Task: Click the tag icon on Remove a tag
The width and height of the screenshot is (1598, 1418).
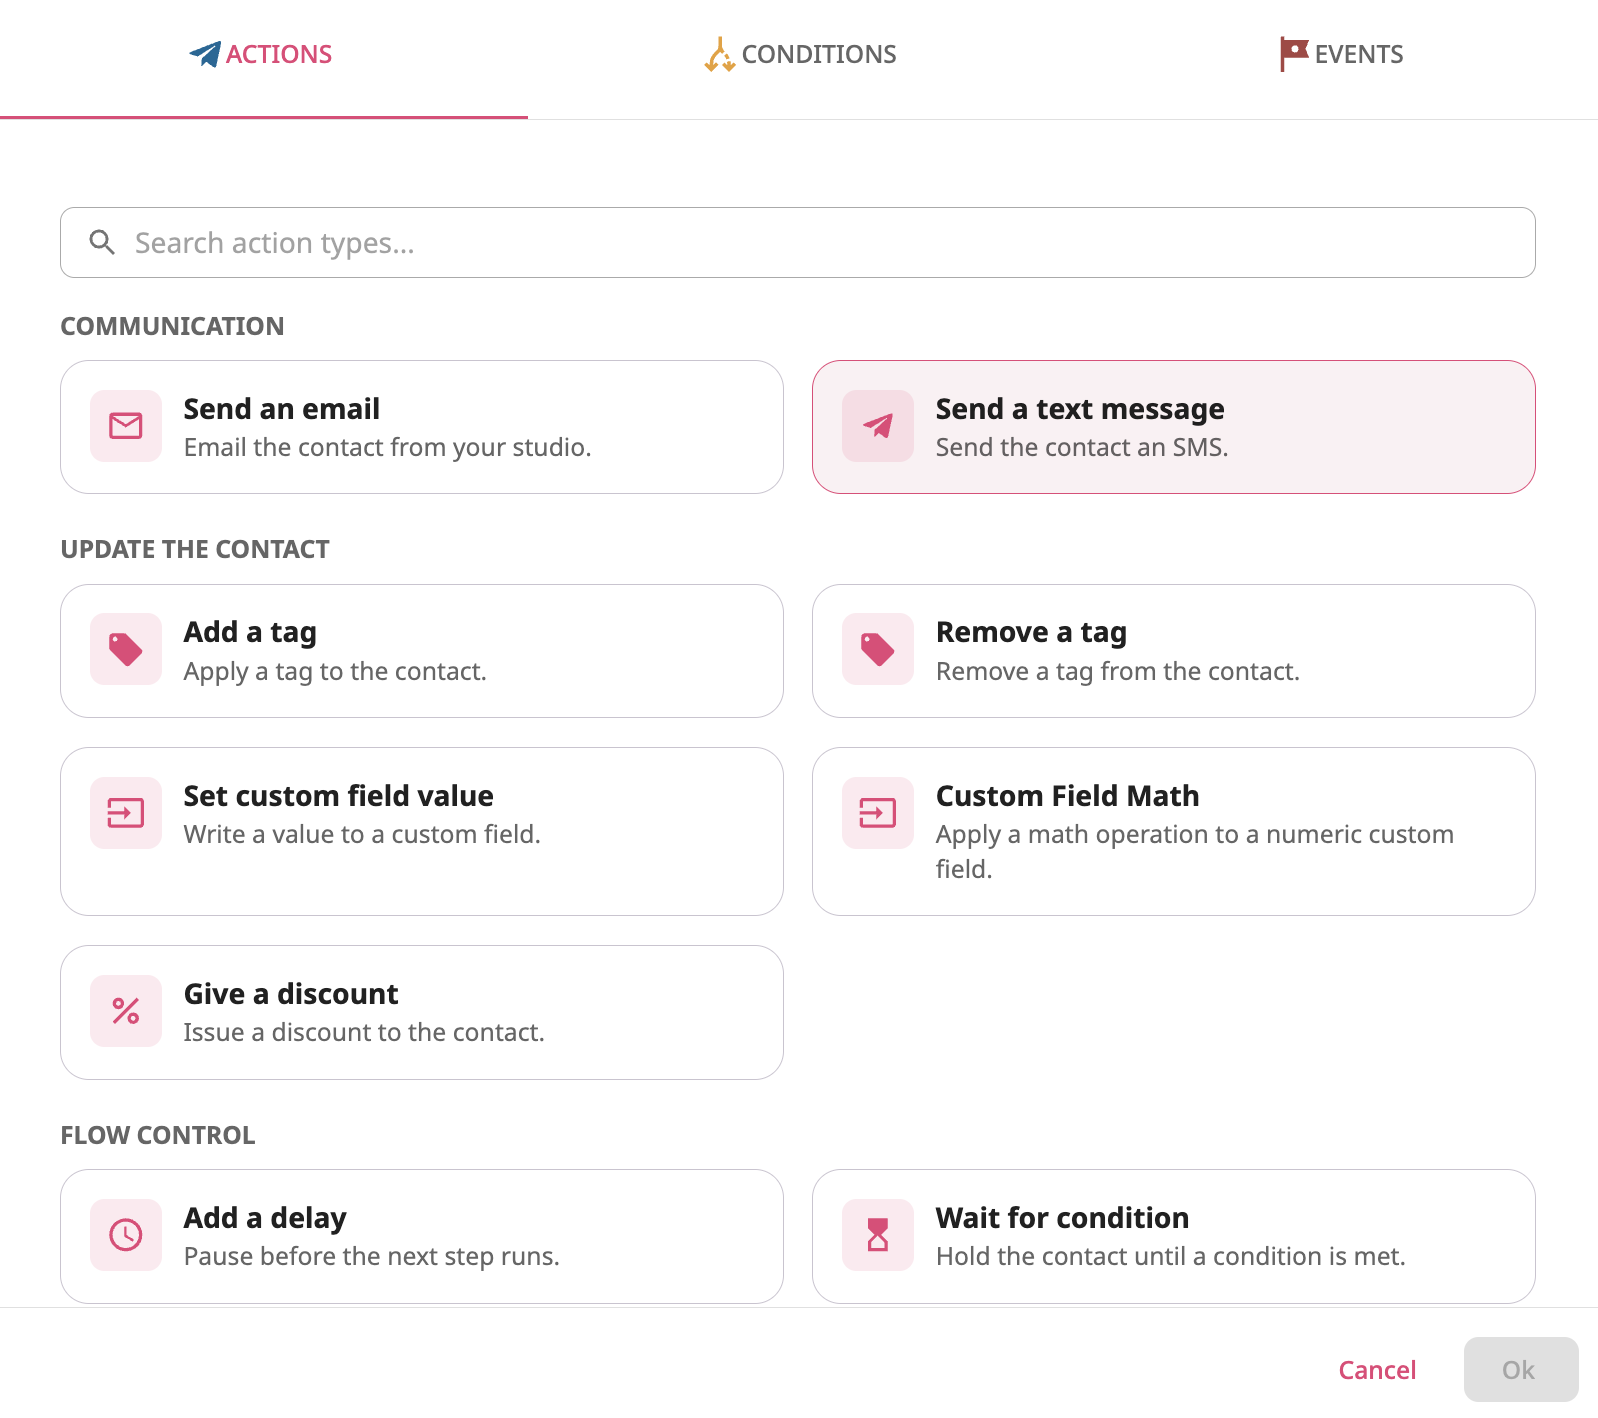Action: (x=878, y=649)
